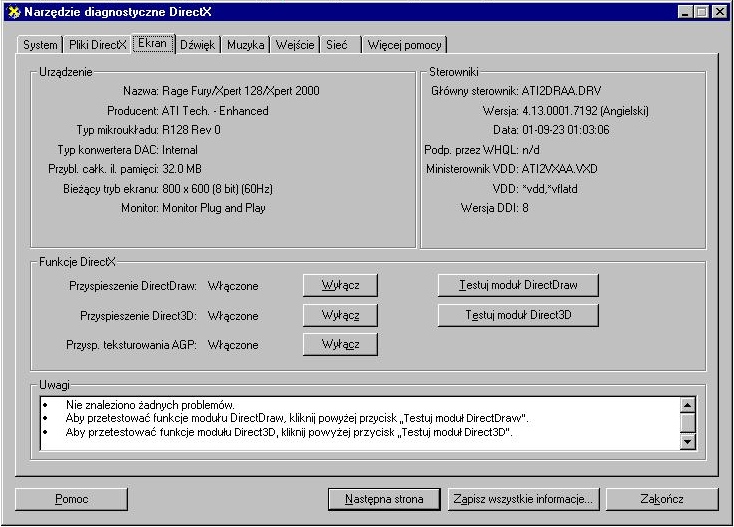
Task: Click producer value ATI Tech. - Enhanced
Action: (x=215, y=111)
